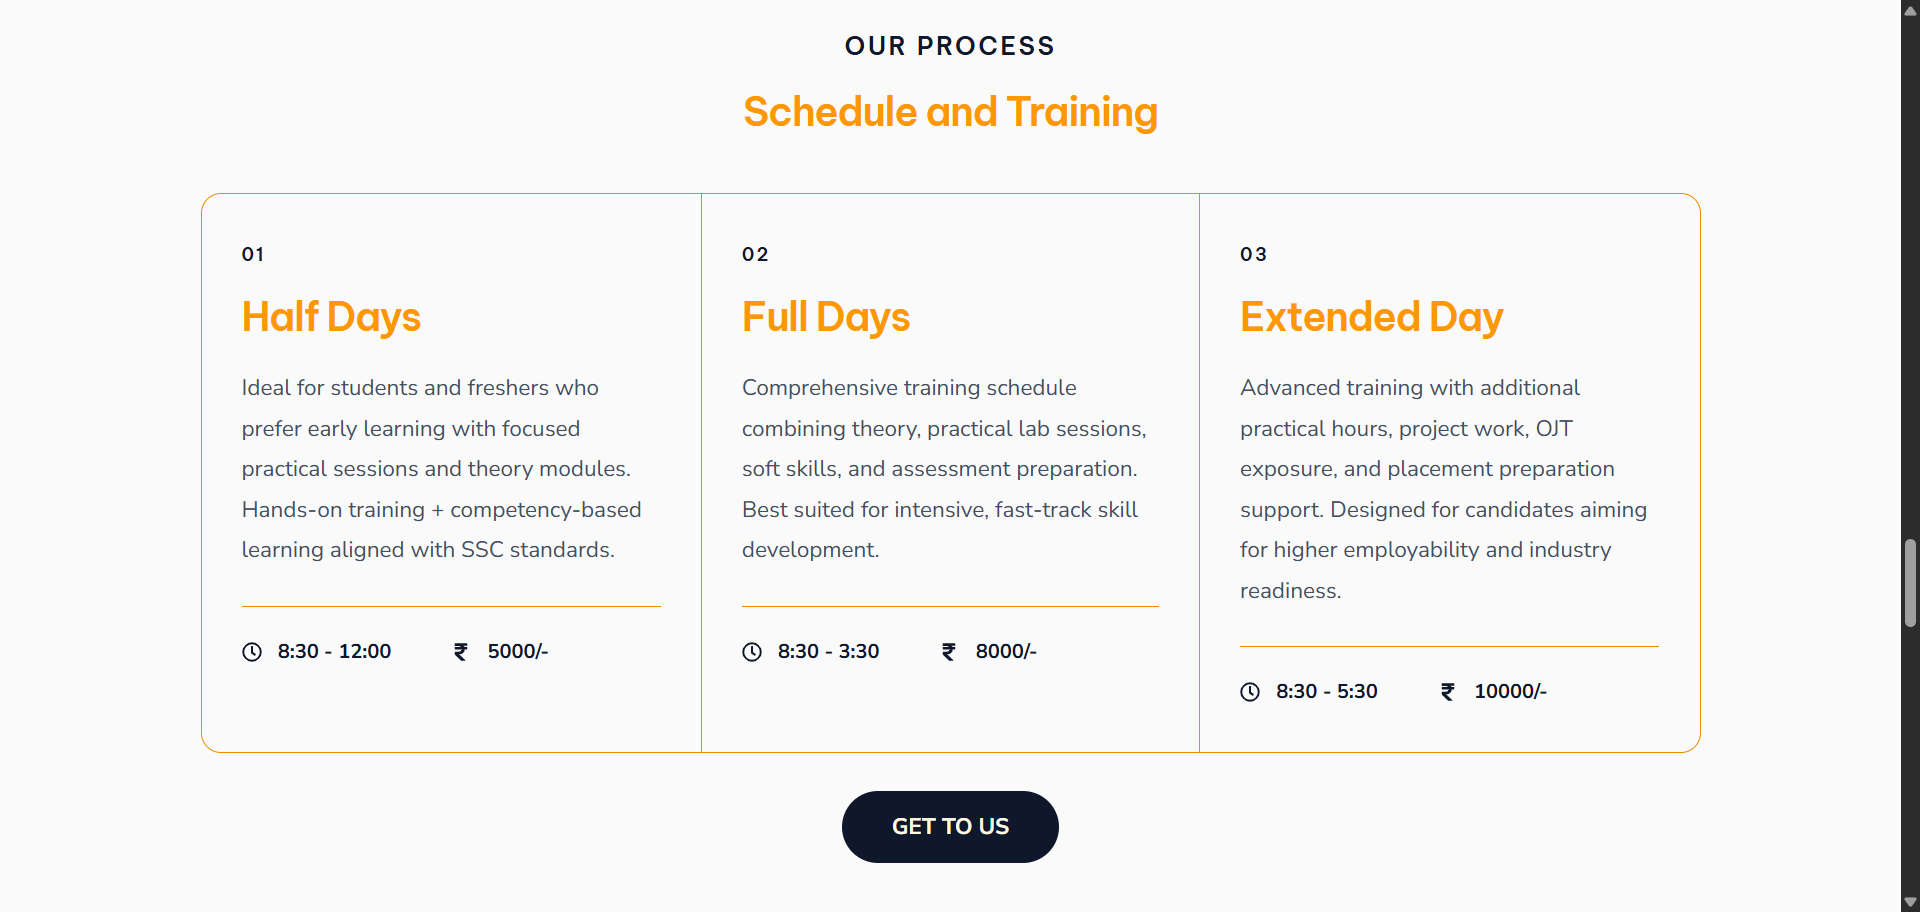Click the clock icon beside 8:30 - 12:00
This screenshot has height=912, width=1920.
point(252,652)
